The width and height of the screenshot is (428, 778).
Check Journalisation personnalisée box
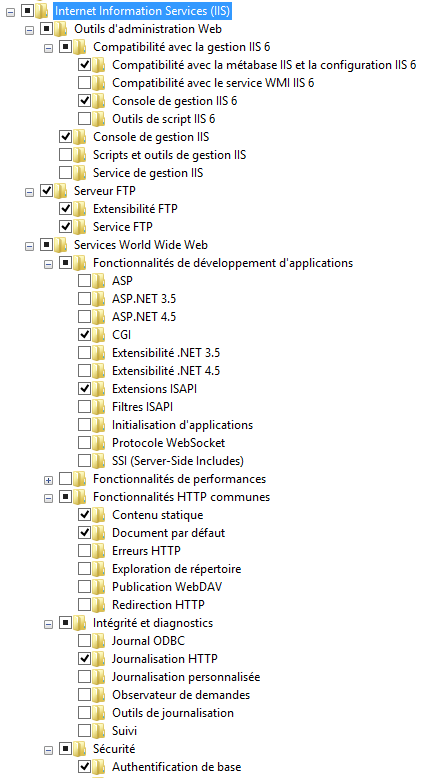click(84, 677)
